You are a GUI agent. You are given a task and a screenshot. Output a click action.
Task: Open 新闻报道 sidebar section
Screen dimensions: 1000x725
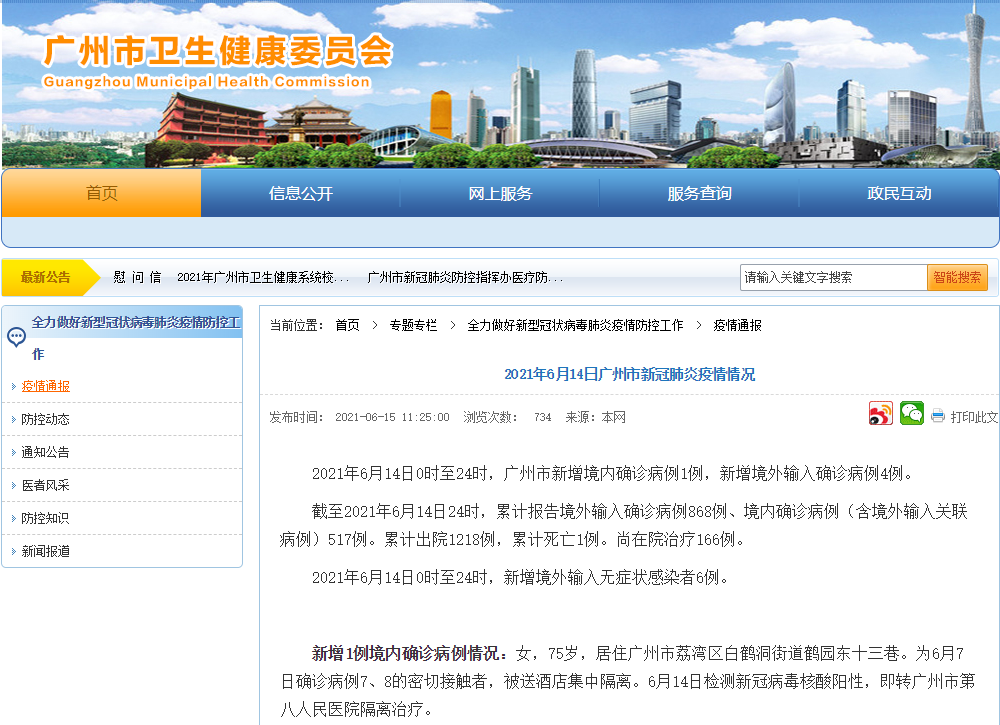(x=46, y=551)
